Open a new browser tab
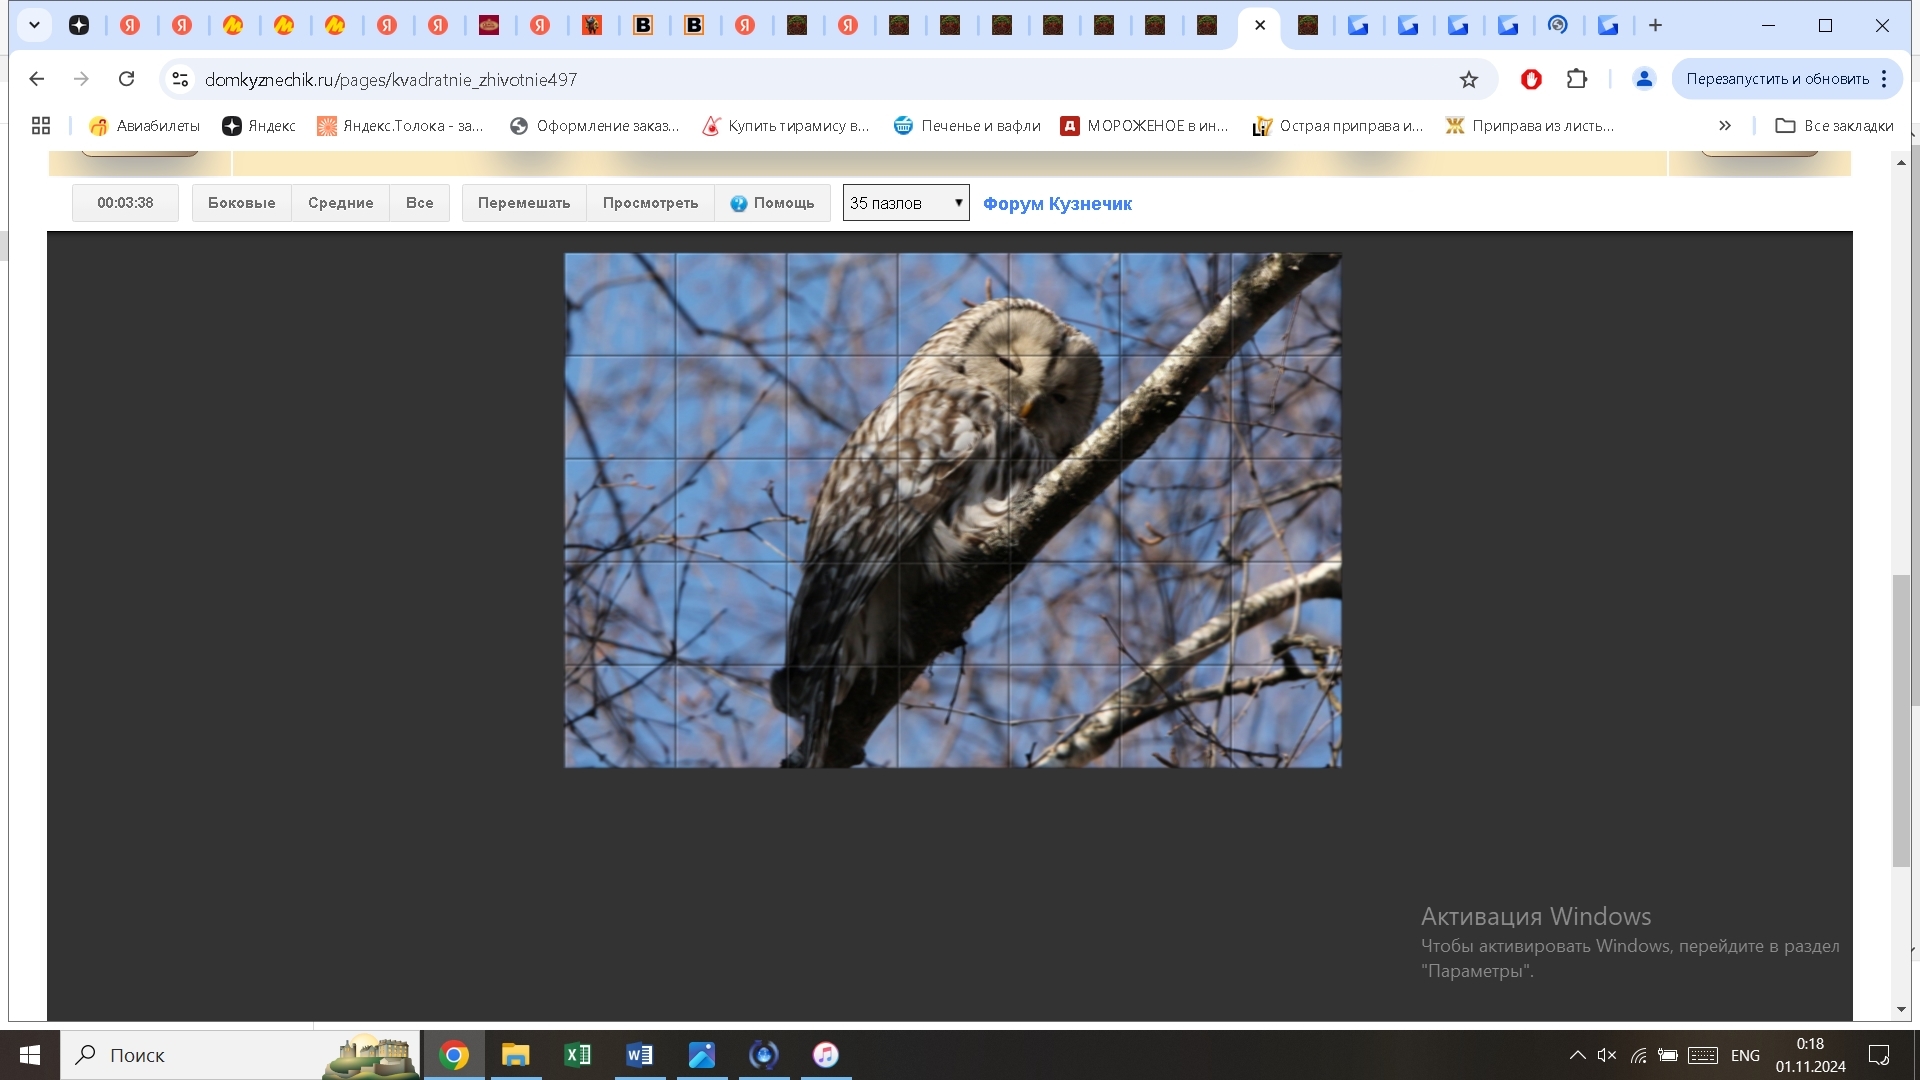 tap(1655, 25)
